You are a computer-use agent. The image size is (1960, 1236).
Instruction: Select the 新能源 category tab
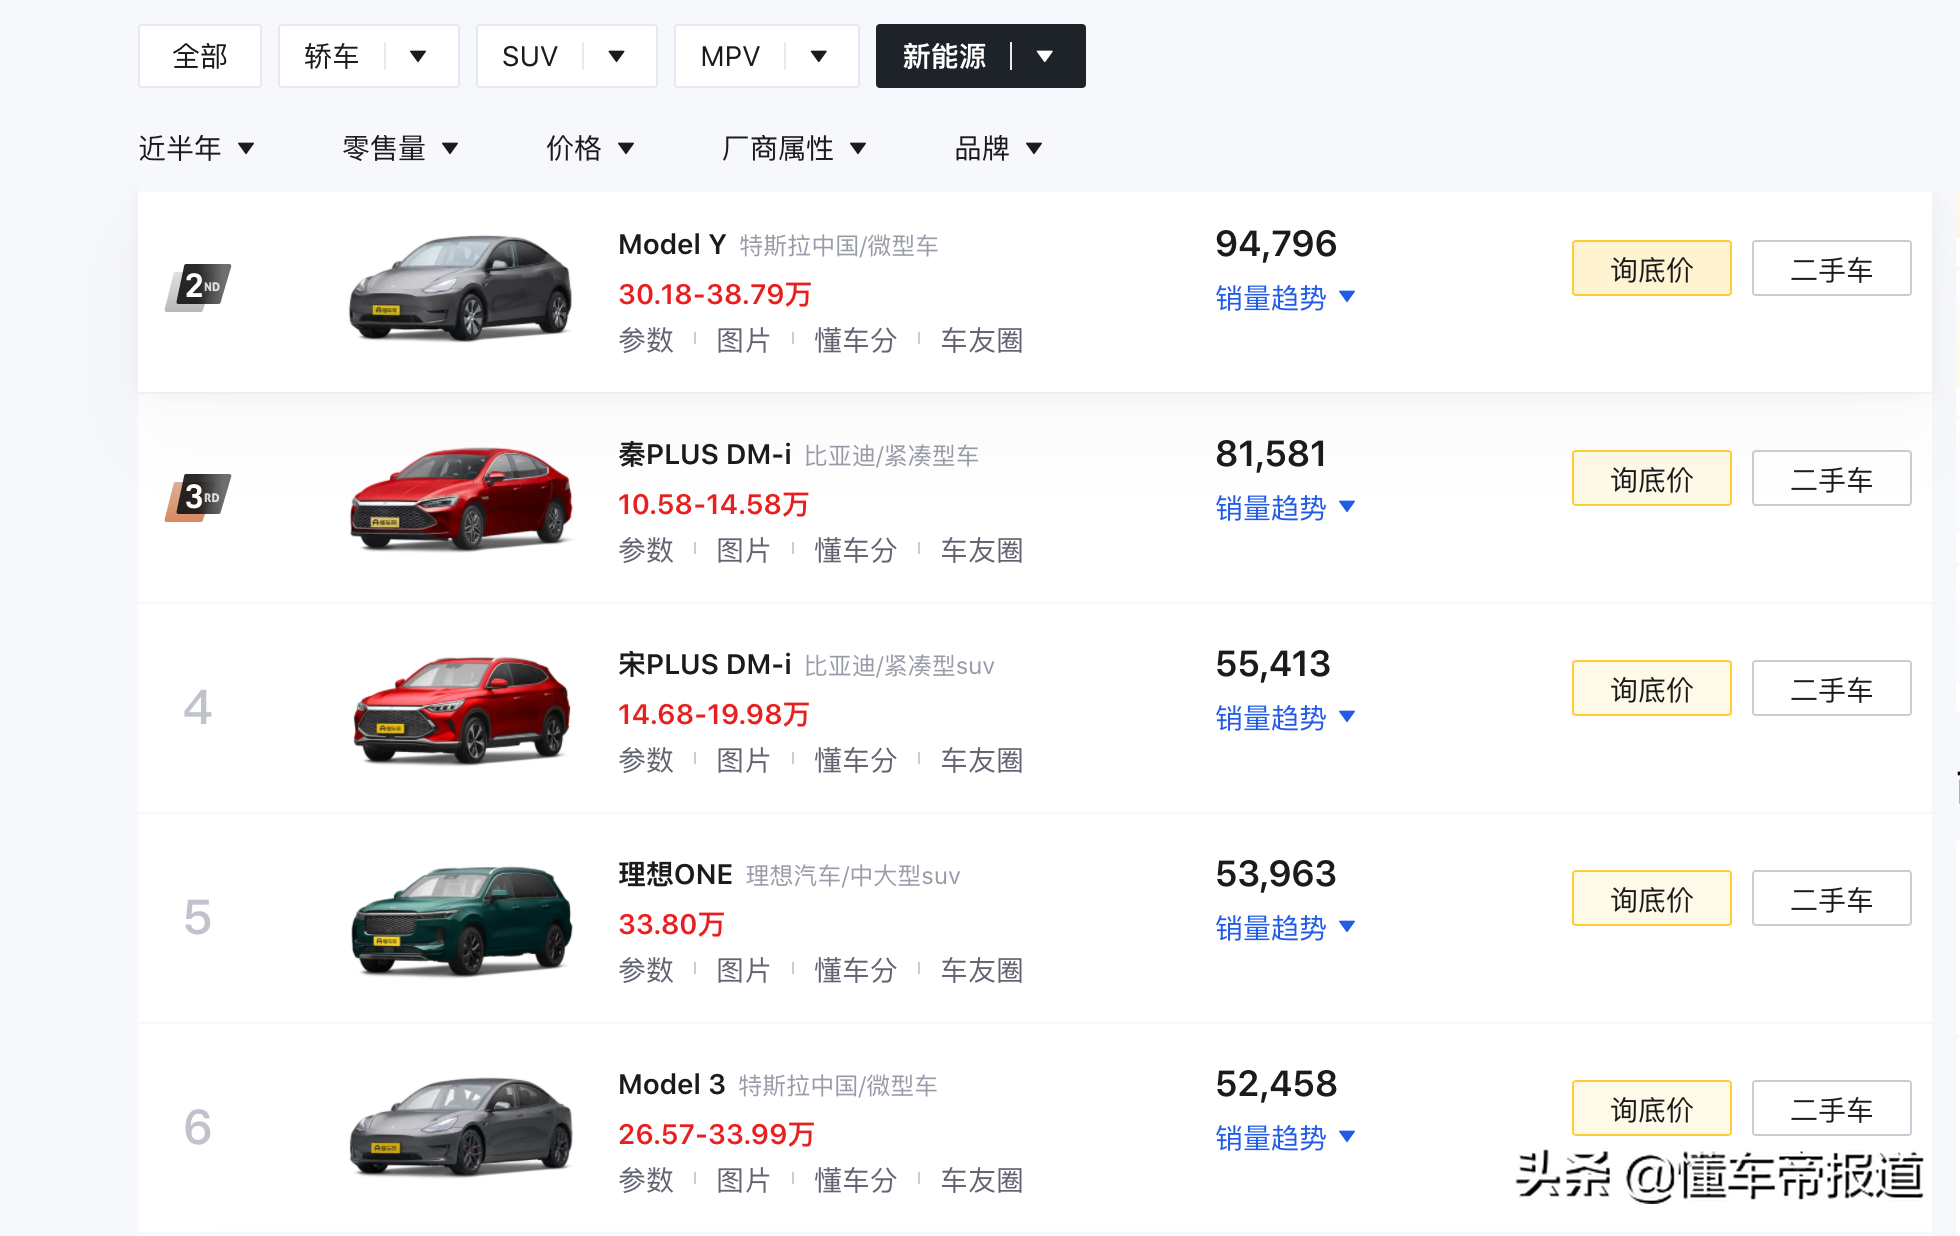[x=944, y=56]
